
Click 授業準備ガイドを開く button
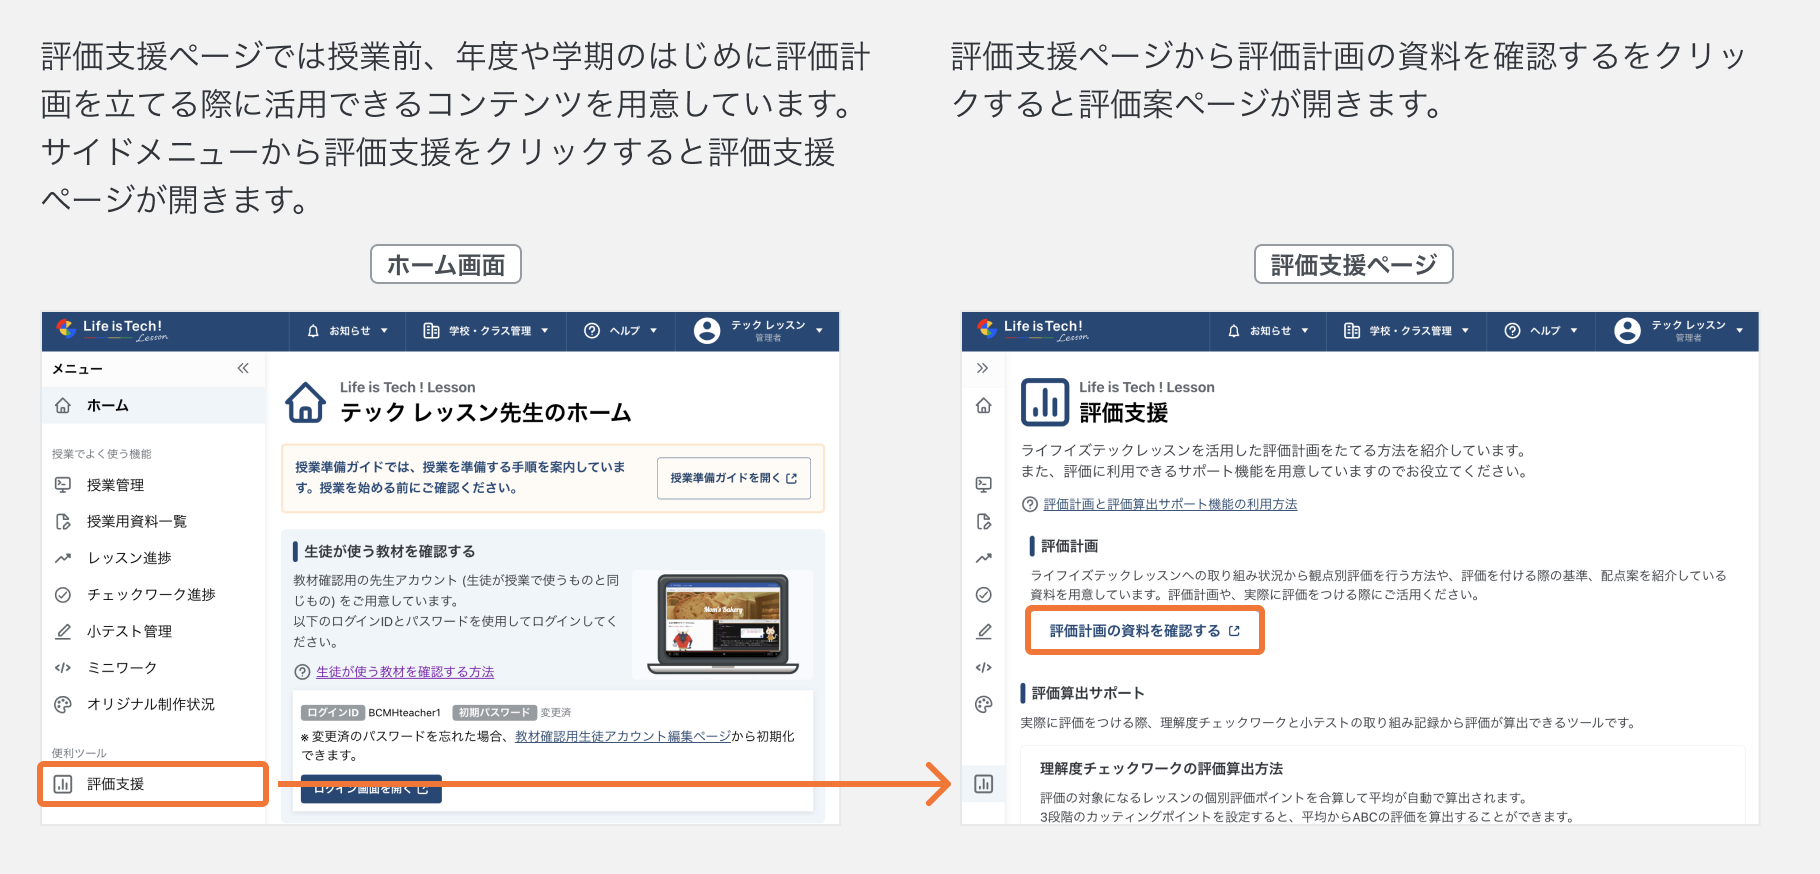(733, 478)
